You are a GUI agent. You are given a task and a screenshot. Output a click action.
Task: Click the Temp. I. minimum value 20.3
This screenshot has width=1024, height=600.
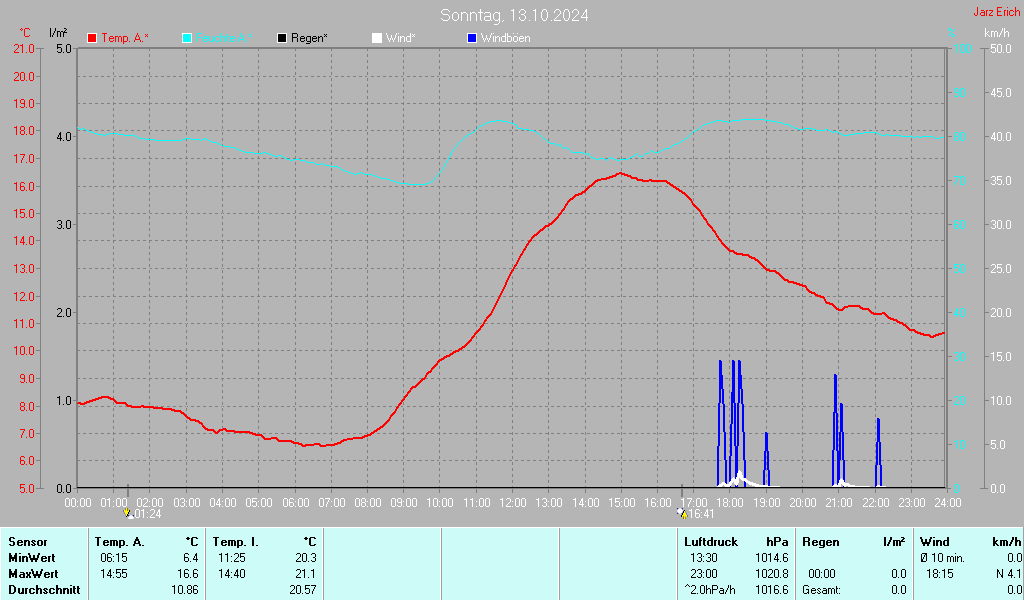[306, 558]
